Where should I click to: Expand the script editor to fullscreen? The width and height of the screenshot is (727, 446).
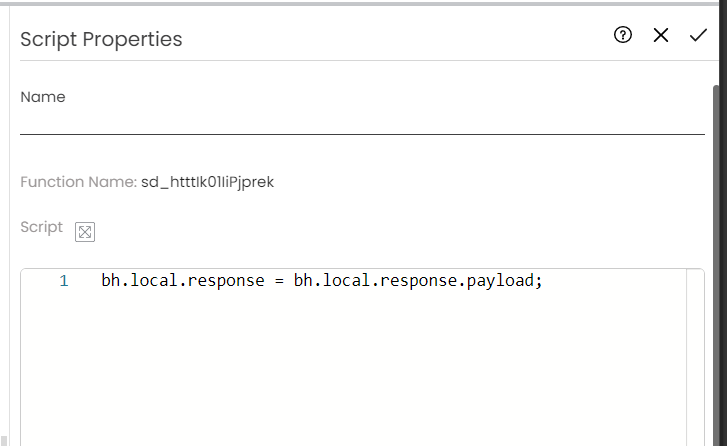[85, 232]
